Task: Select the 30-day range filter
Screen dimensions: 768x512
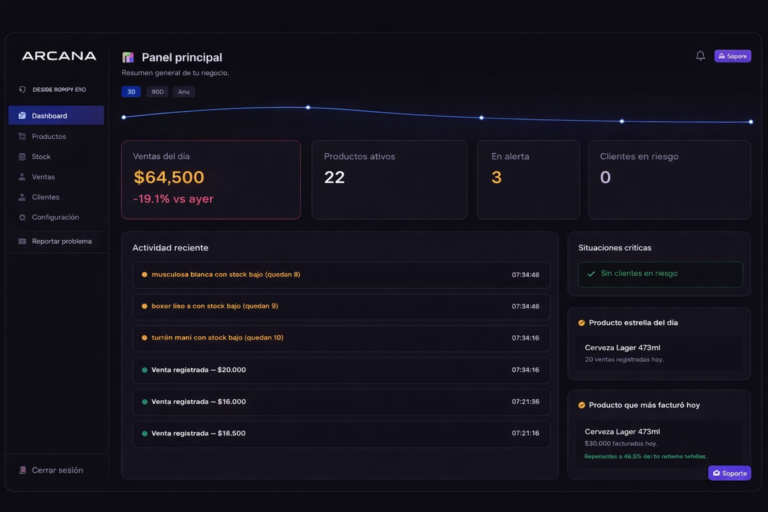Action: coord(131,92)
